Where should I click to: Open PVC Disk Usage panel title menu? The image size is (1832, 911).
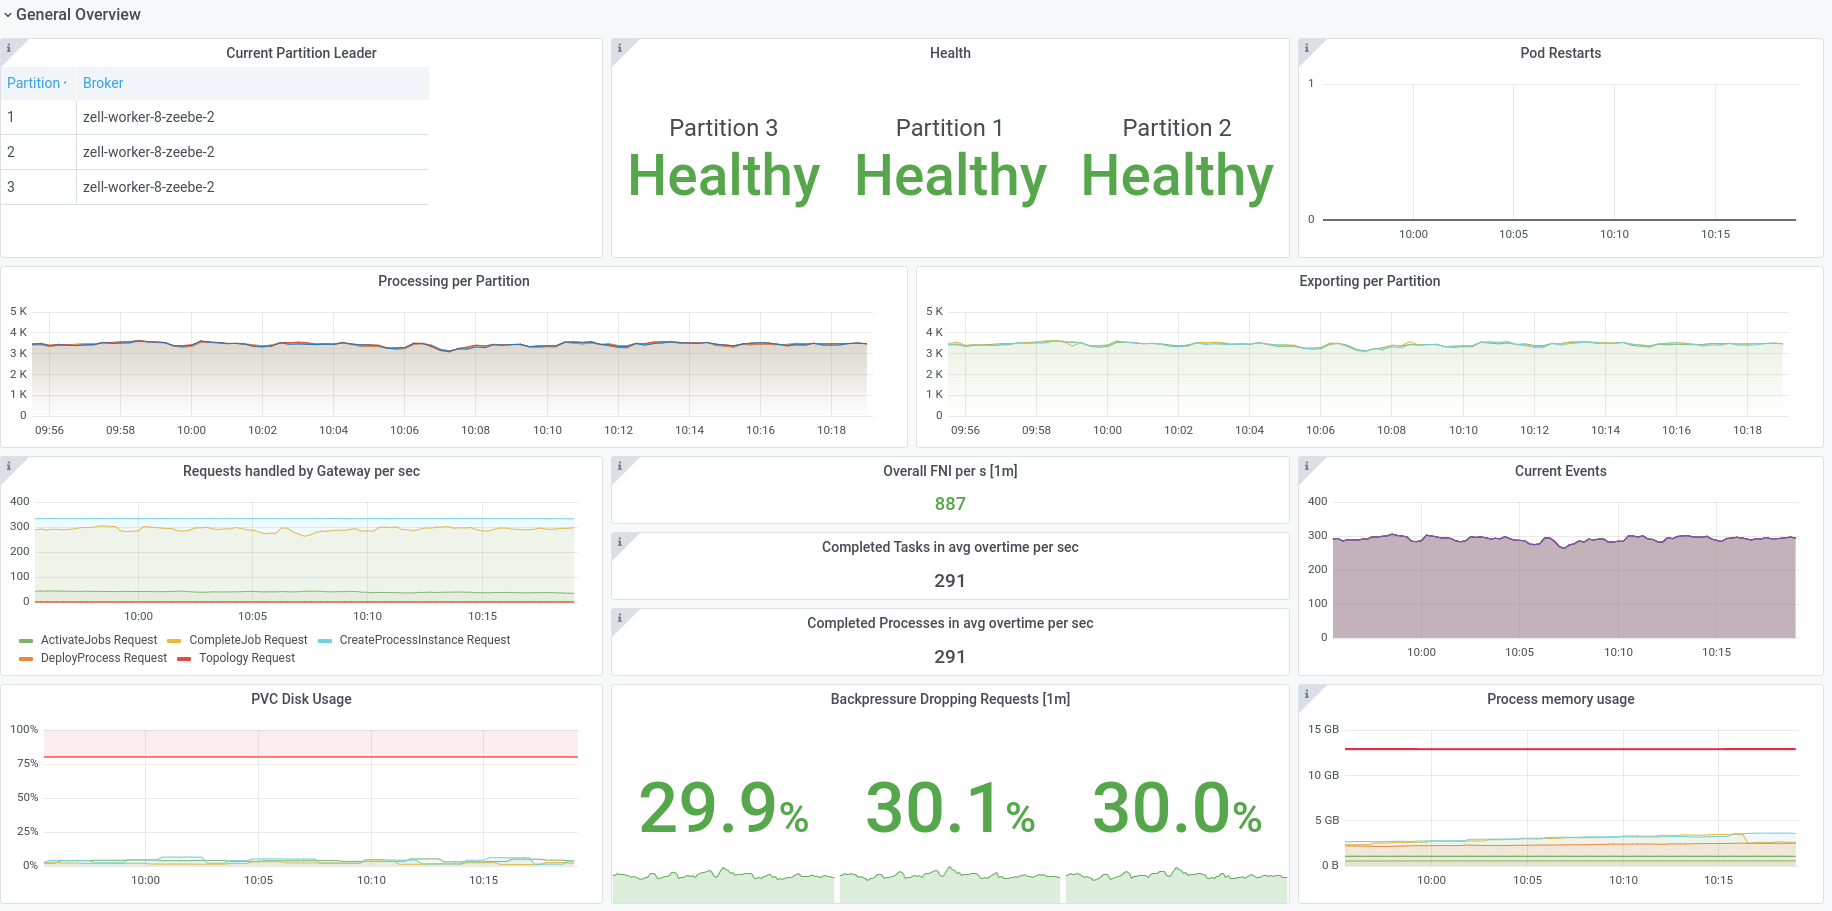tap(301, 699)
